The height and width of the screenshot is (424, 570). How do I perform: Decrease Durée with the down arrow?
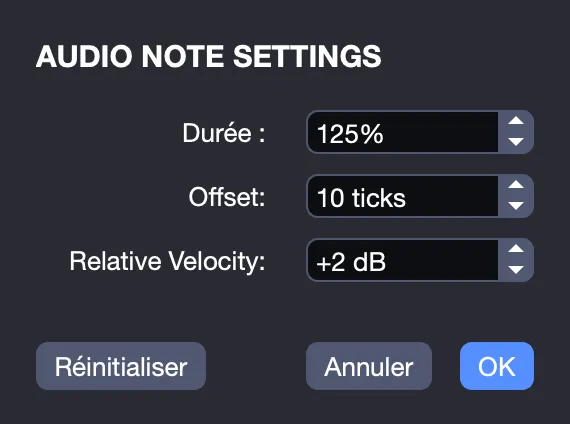(x=516, y=142)
